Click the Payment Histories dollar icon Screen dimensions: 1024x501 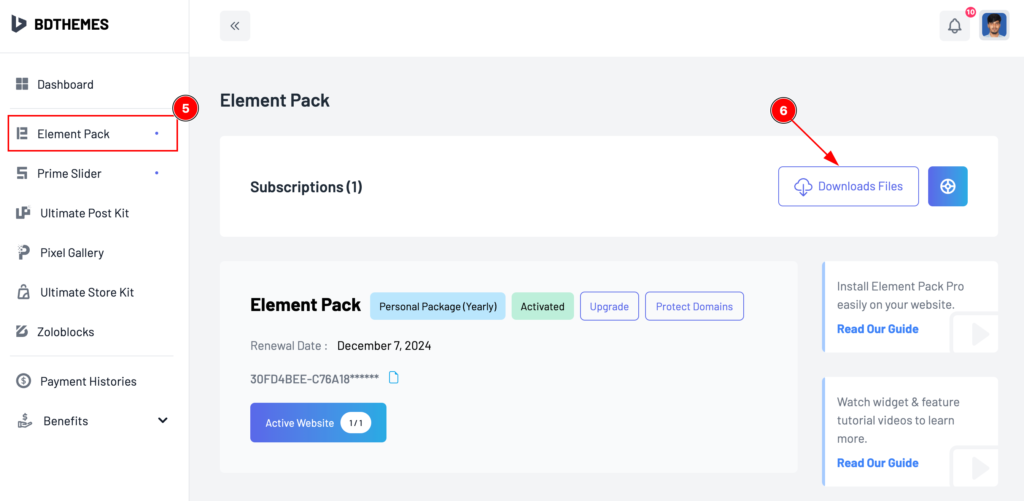pos(24,381)
